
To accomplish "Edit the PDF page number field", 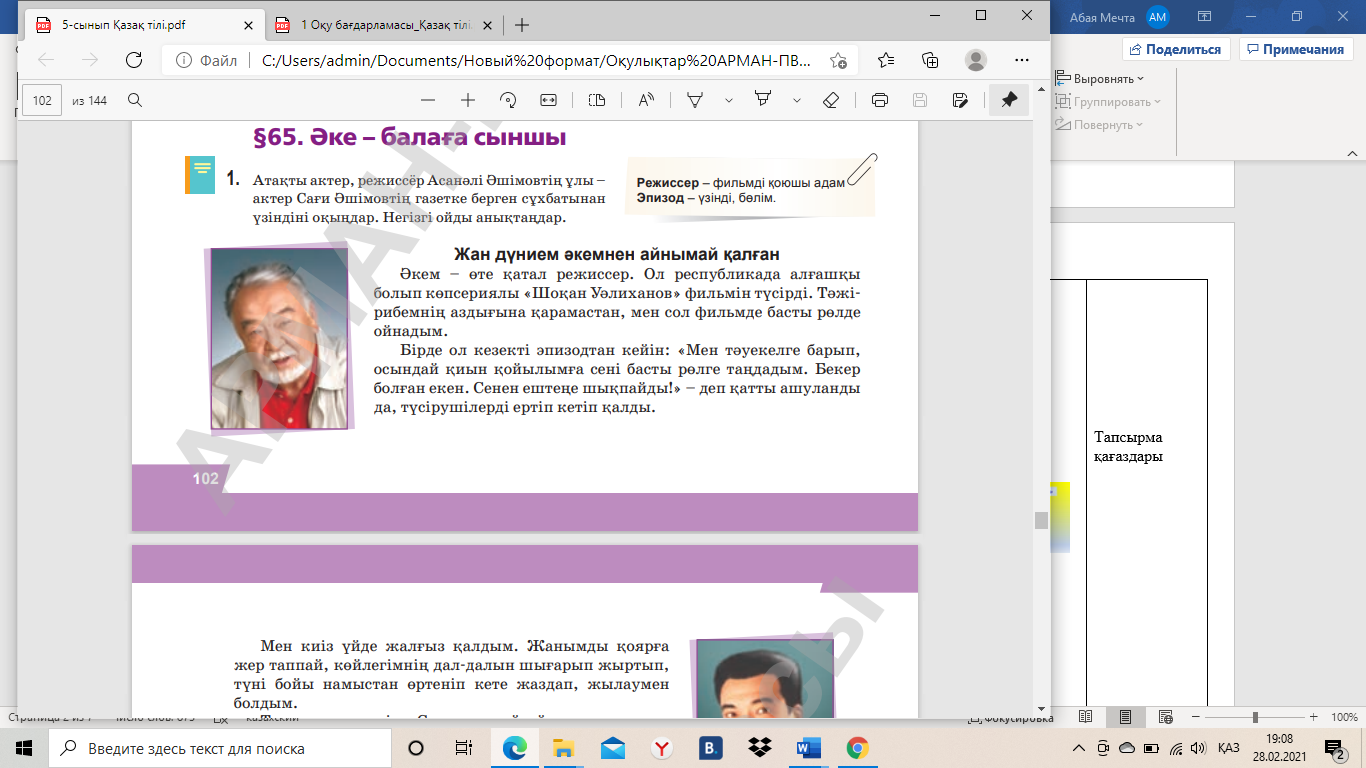I will [x=42, y=100].
